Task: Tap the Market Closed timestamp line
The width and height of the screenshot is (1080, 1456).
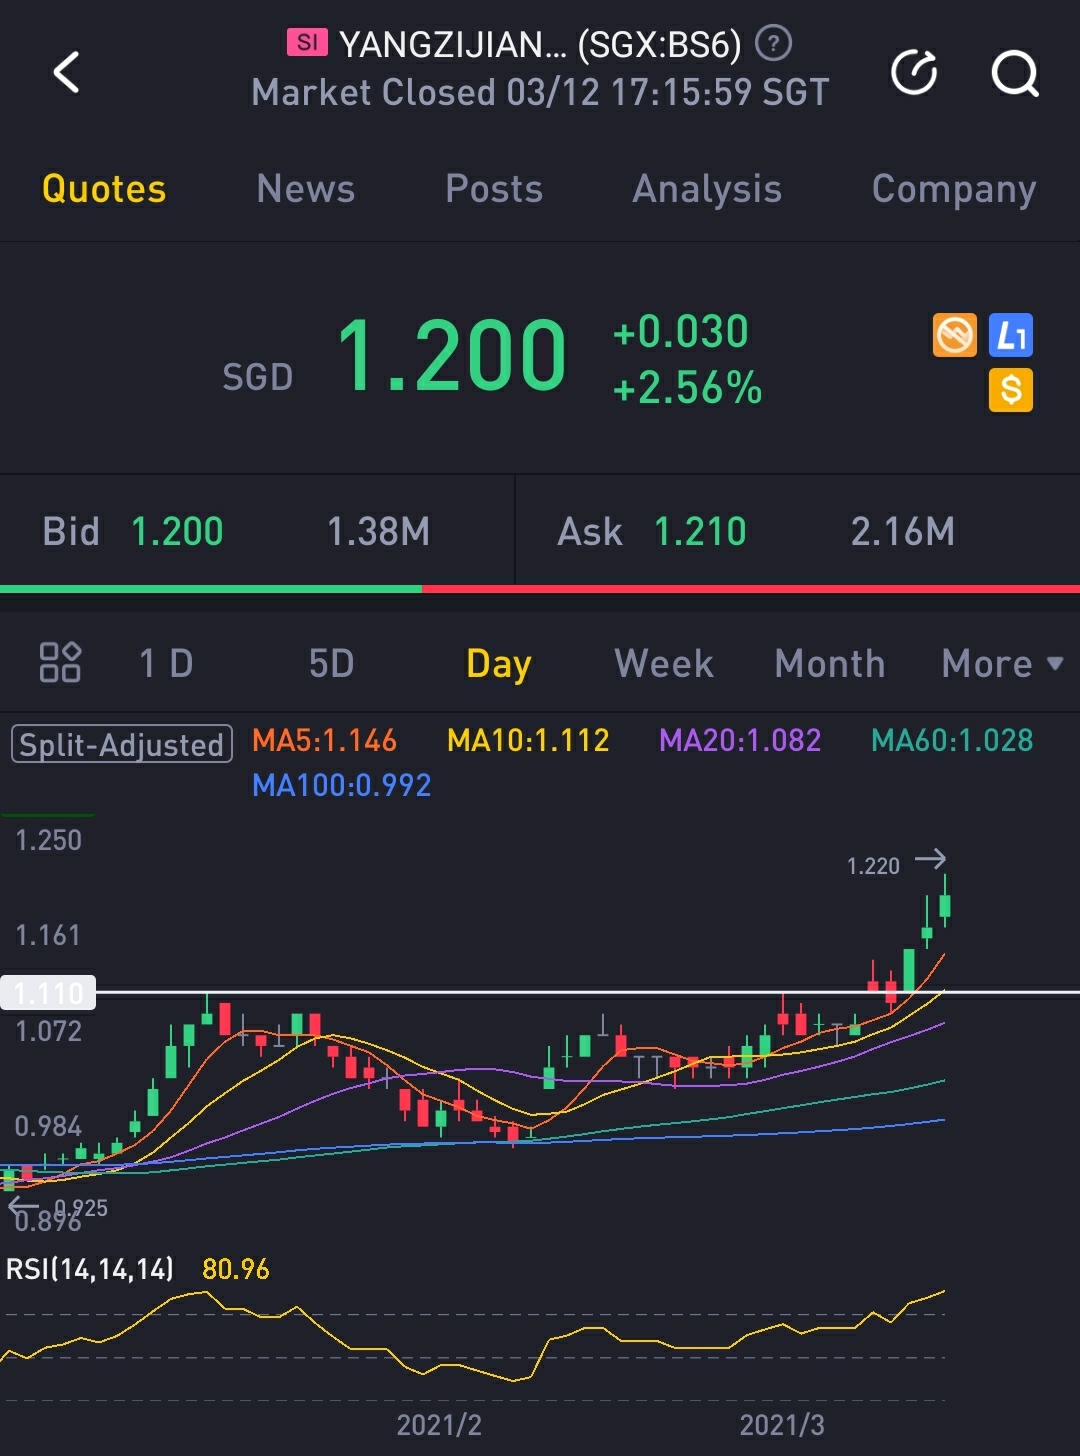Action: (540, 92)
